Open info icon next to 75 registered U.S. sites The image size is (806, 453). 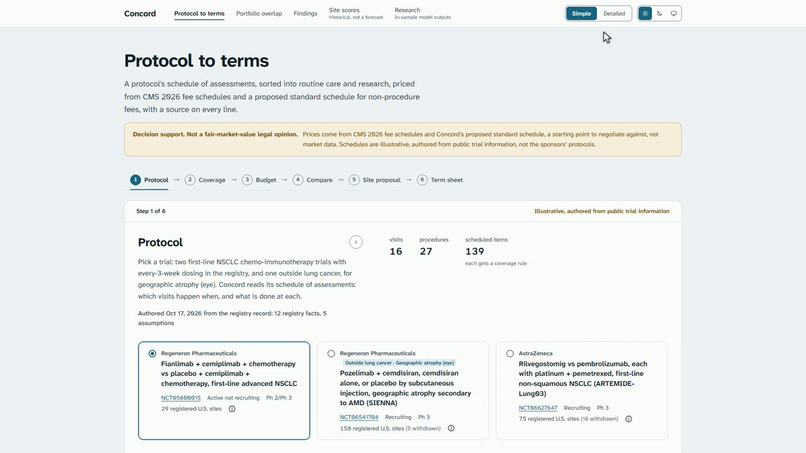tap(628, 419)
